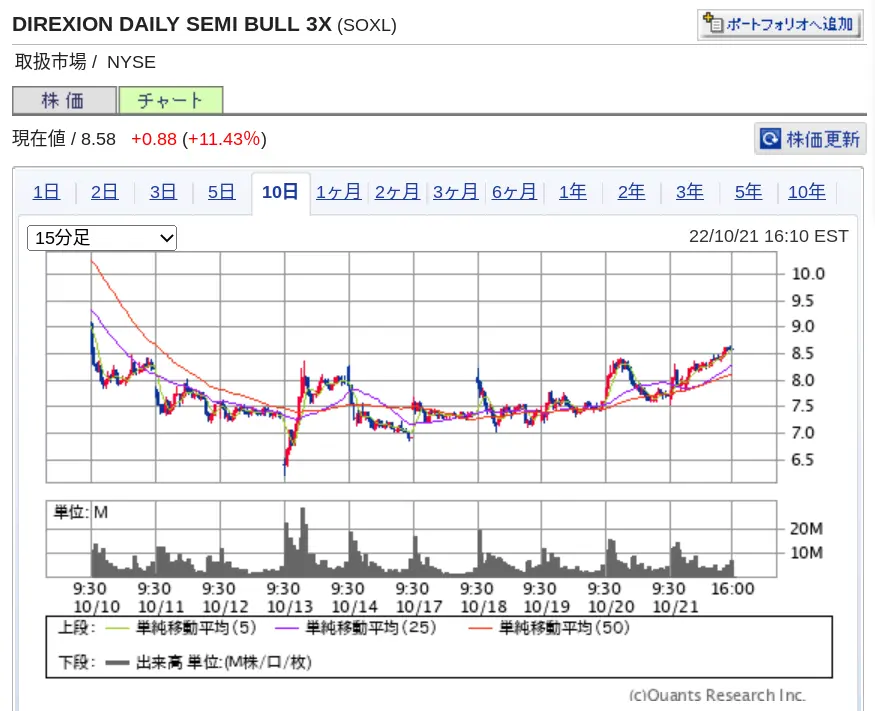Select the チャート tab
875x711 pixels.
(171, 100)
